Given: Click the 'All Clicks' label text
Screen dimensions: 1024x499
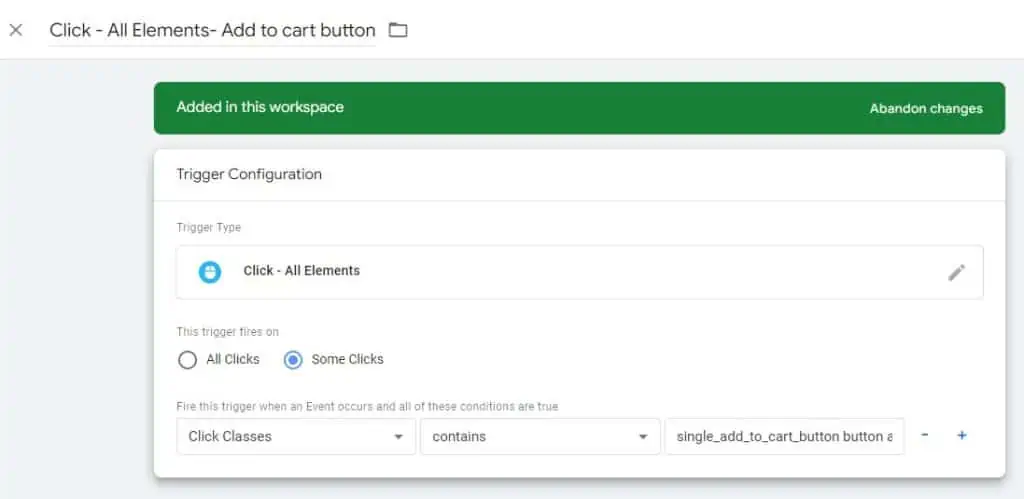Looking at the screenshot, I should click(232, 359).
